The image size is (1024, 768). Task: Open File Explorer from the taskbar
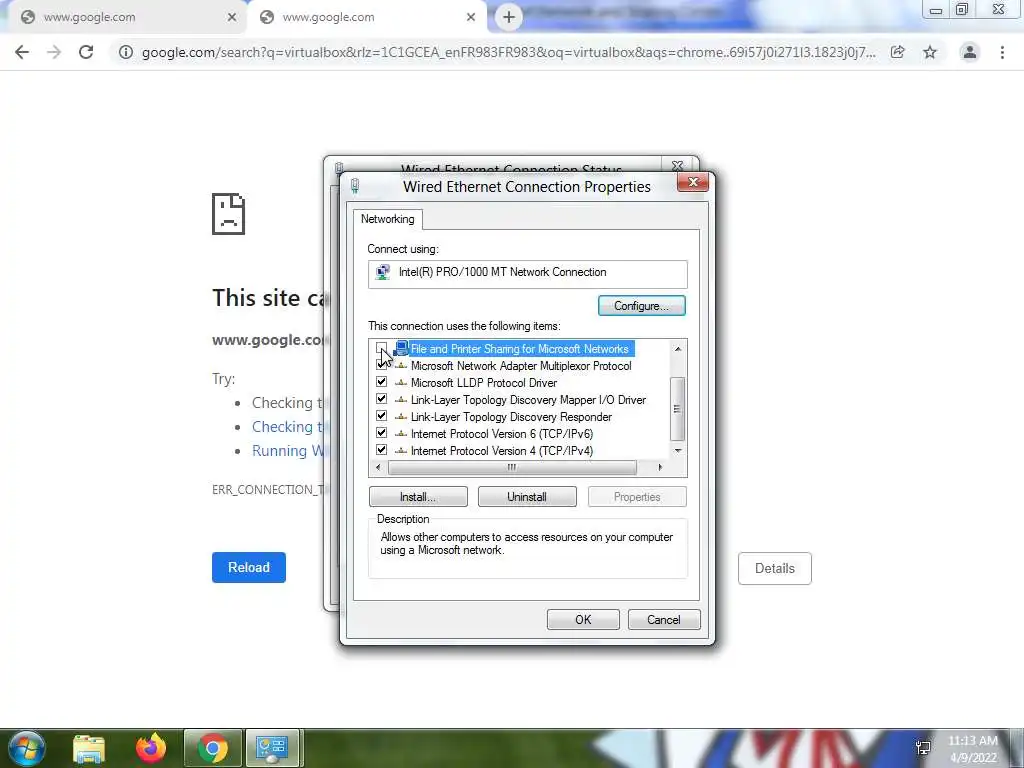coord(89,748)
